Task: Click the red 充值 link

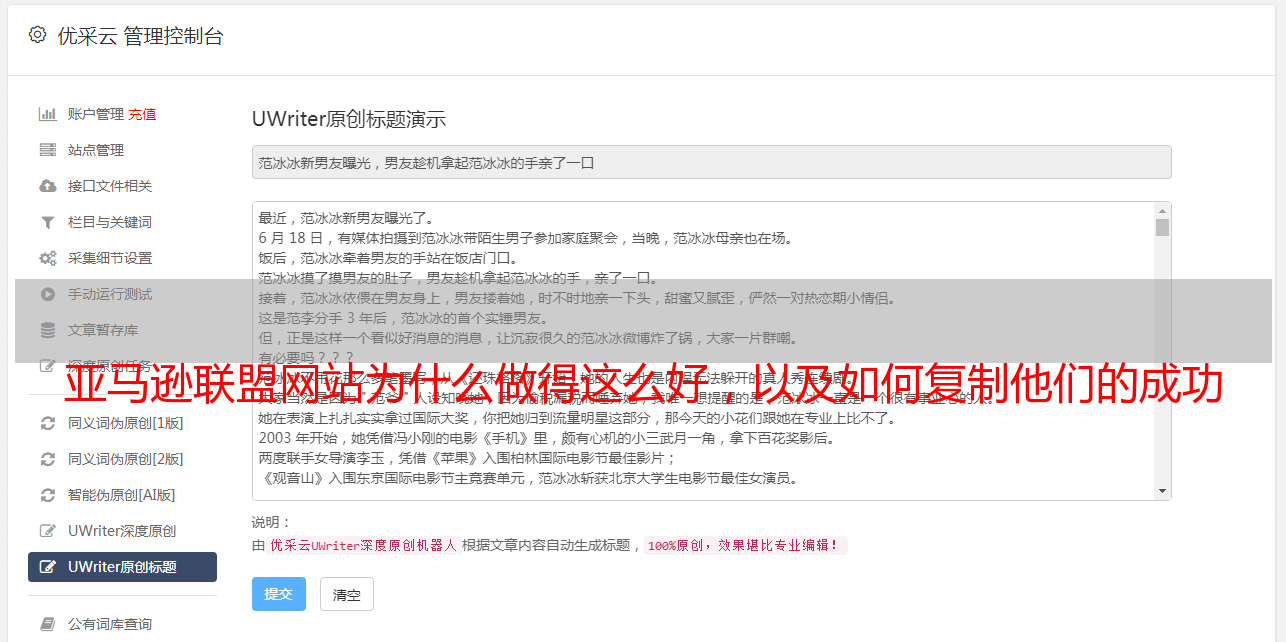Action: click(142, 114)
